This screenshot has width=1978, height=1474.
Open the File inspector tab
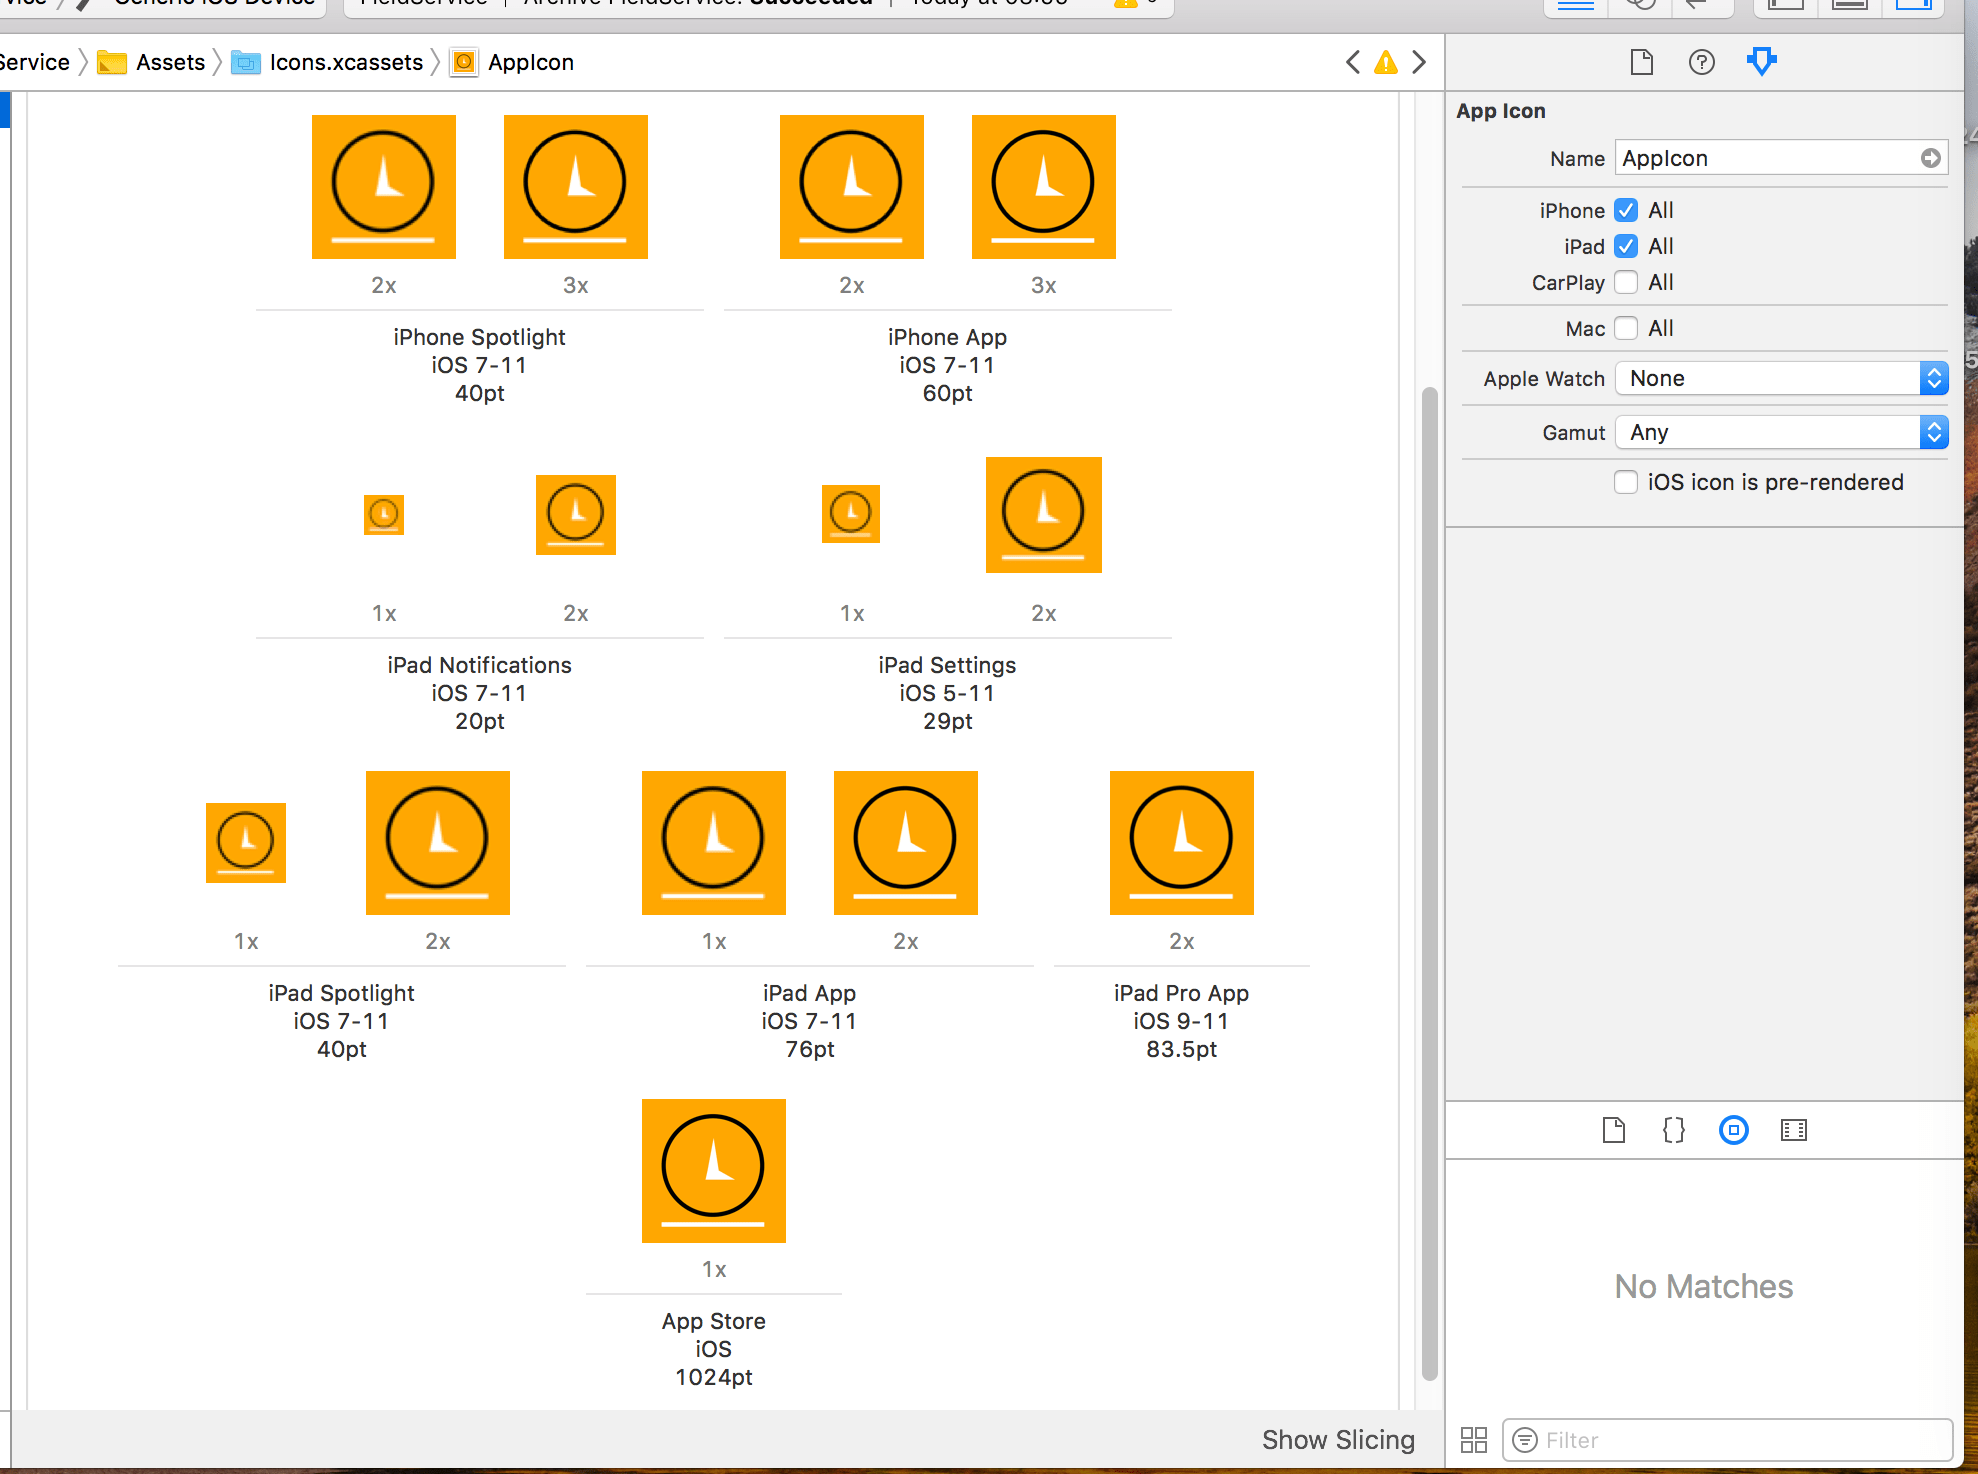(1641, 62)
